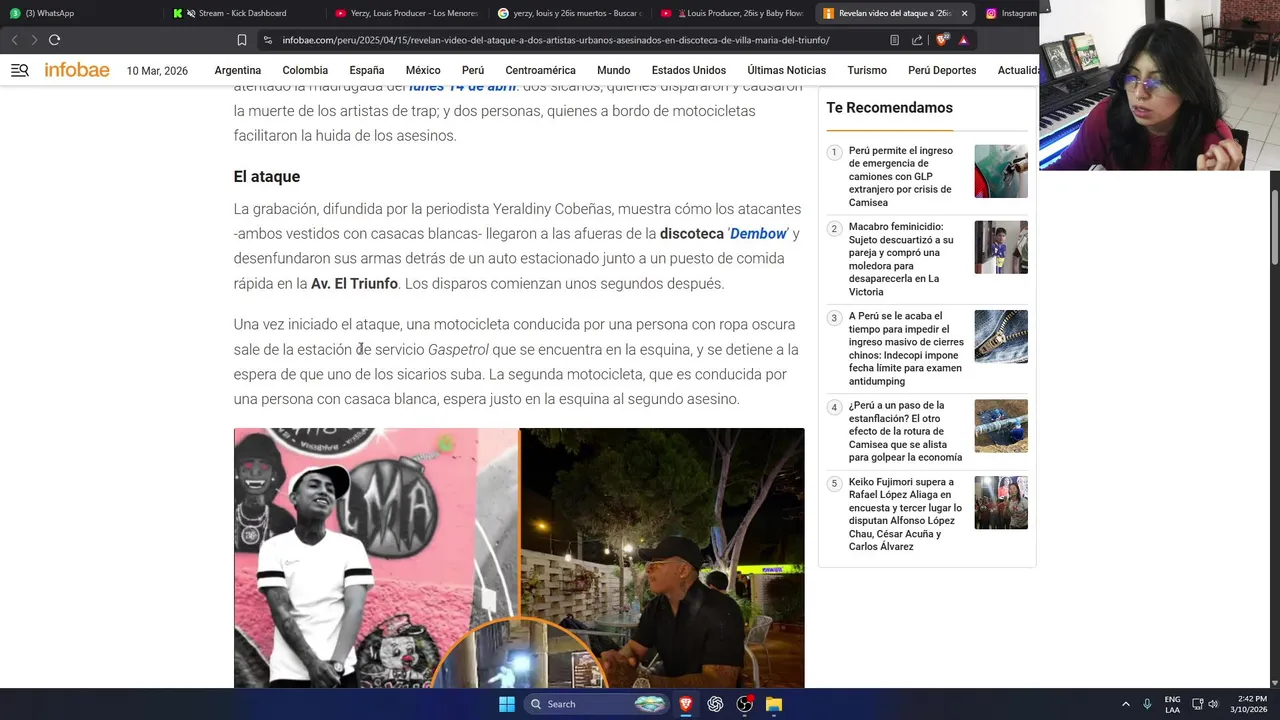Open Windows Start button
Image resolution: width=1280 pixels, height=720 pixels.
tap(507, 704)
